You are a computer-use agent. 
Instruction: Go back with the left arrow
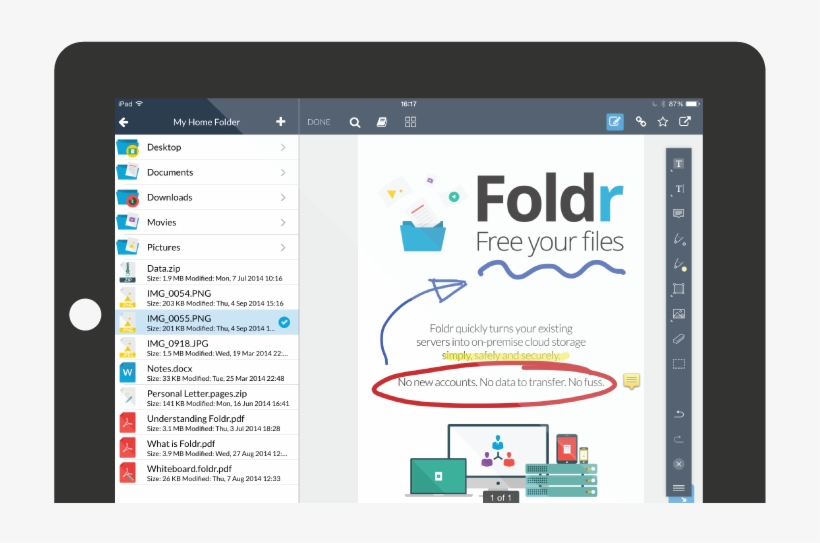click(124, 122)
